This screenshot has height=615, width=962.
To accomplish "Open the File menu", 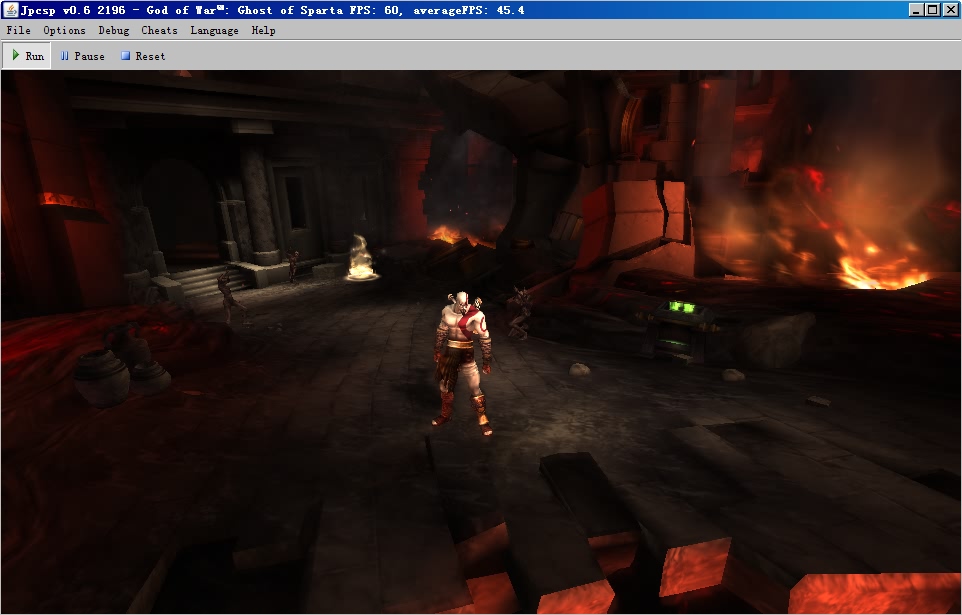I will click(x=18, y=30).
